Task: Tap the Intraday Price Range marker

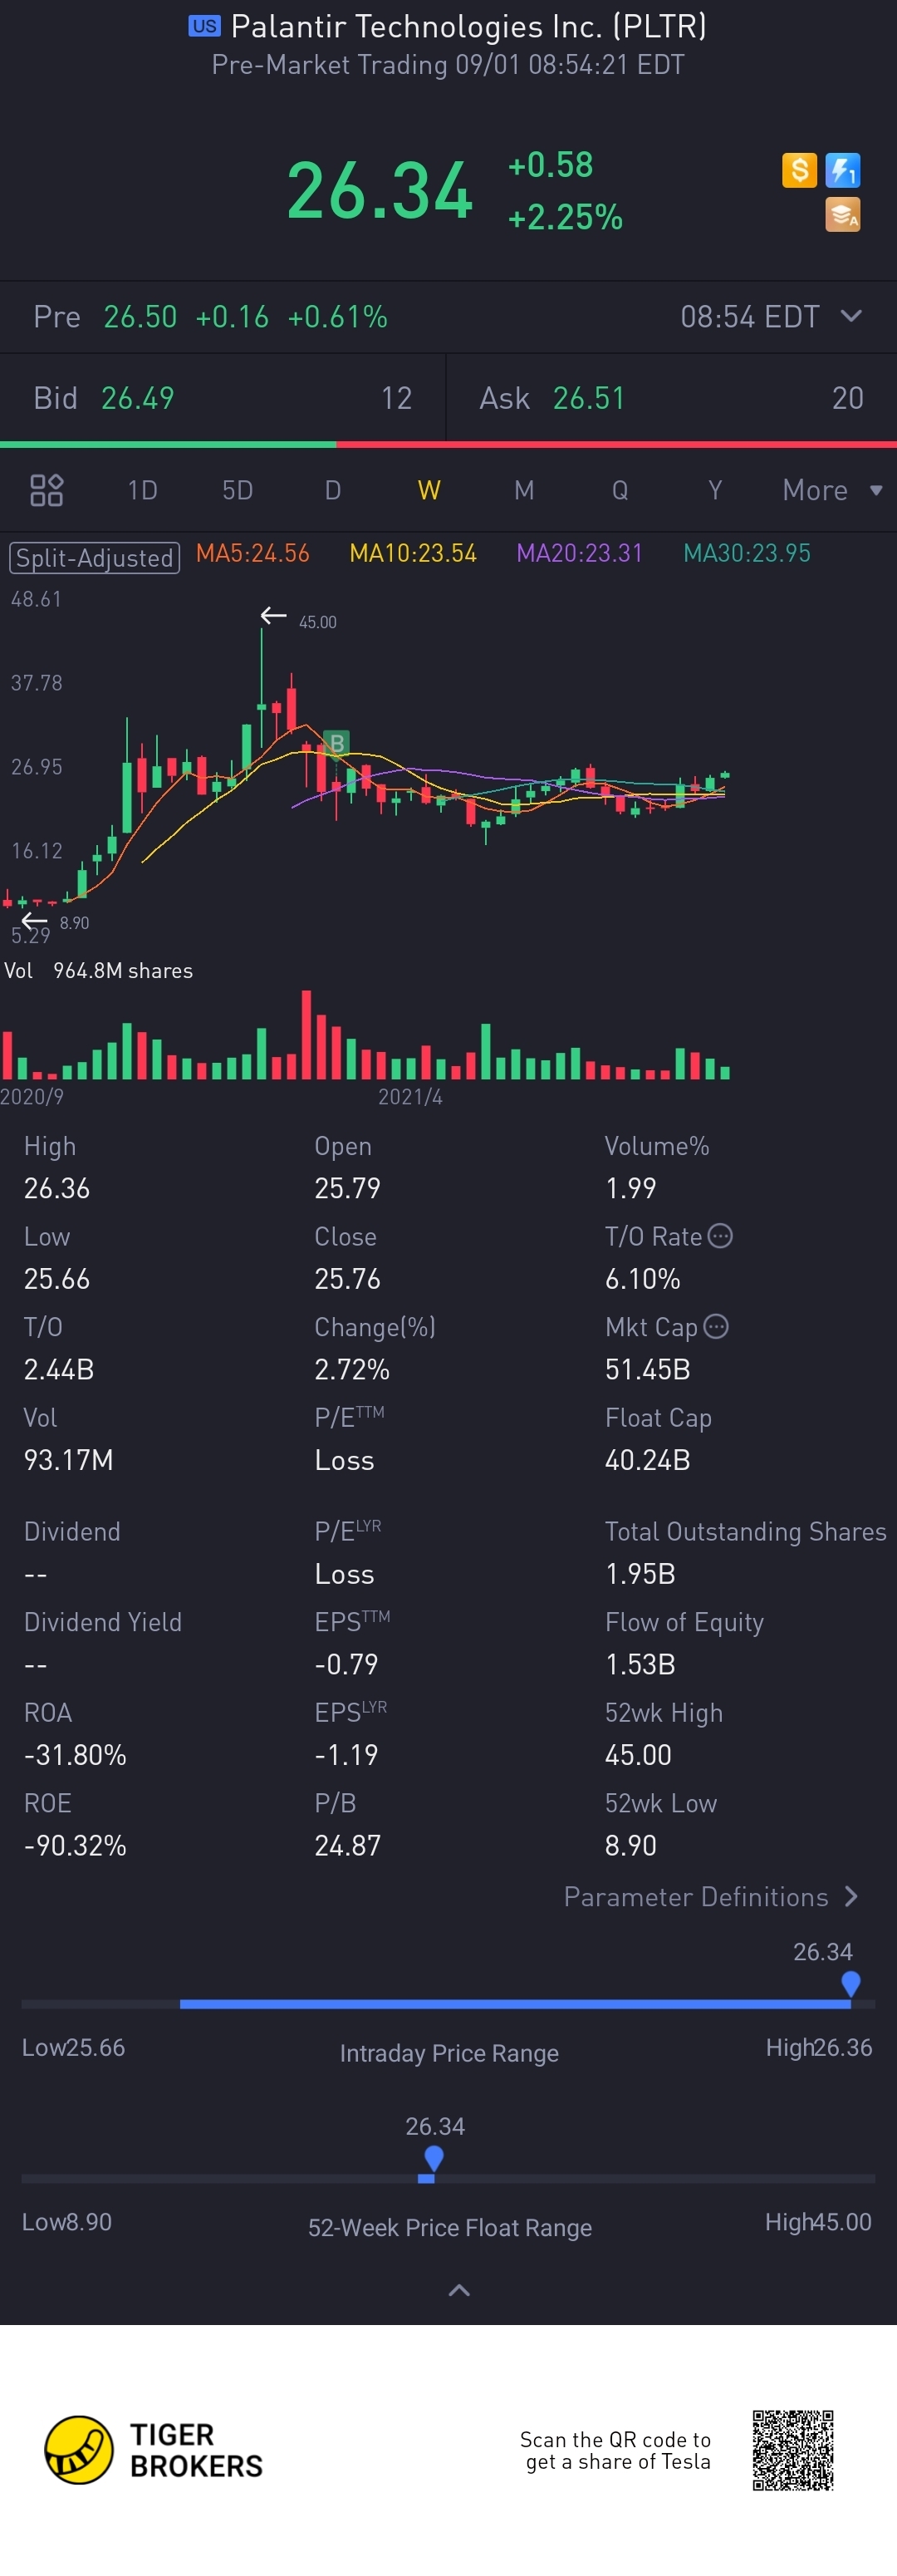Action: tap(851, 1982)
